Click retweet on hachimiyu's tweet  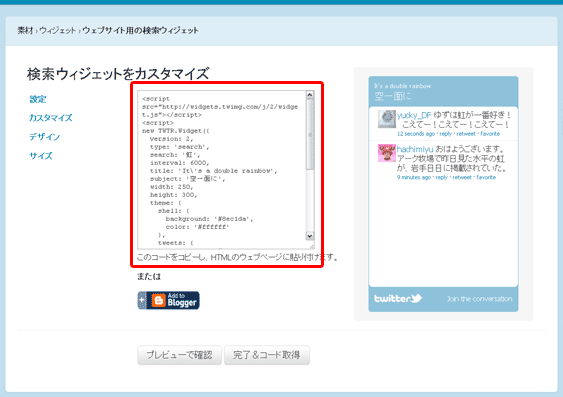(462, 177)
